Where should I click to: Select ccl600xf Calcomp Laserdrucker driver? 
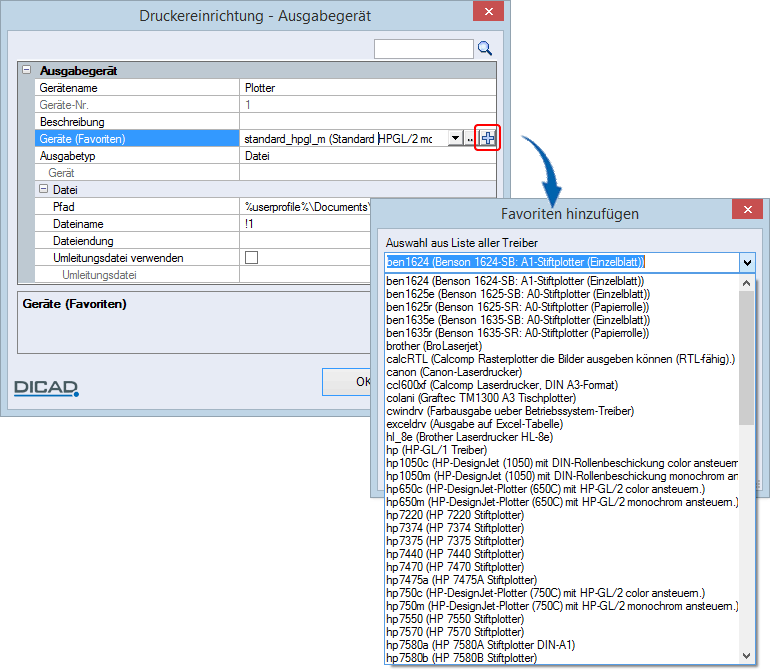562,385
